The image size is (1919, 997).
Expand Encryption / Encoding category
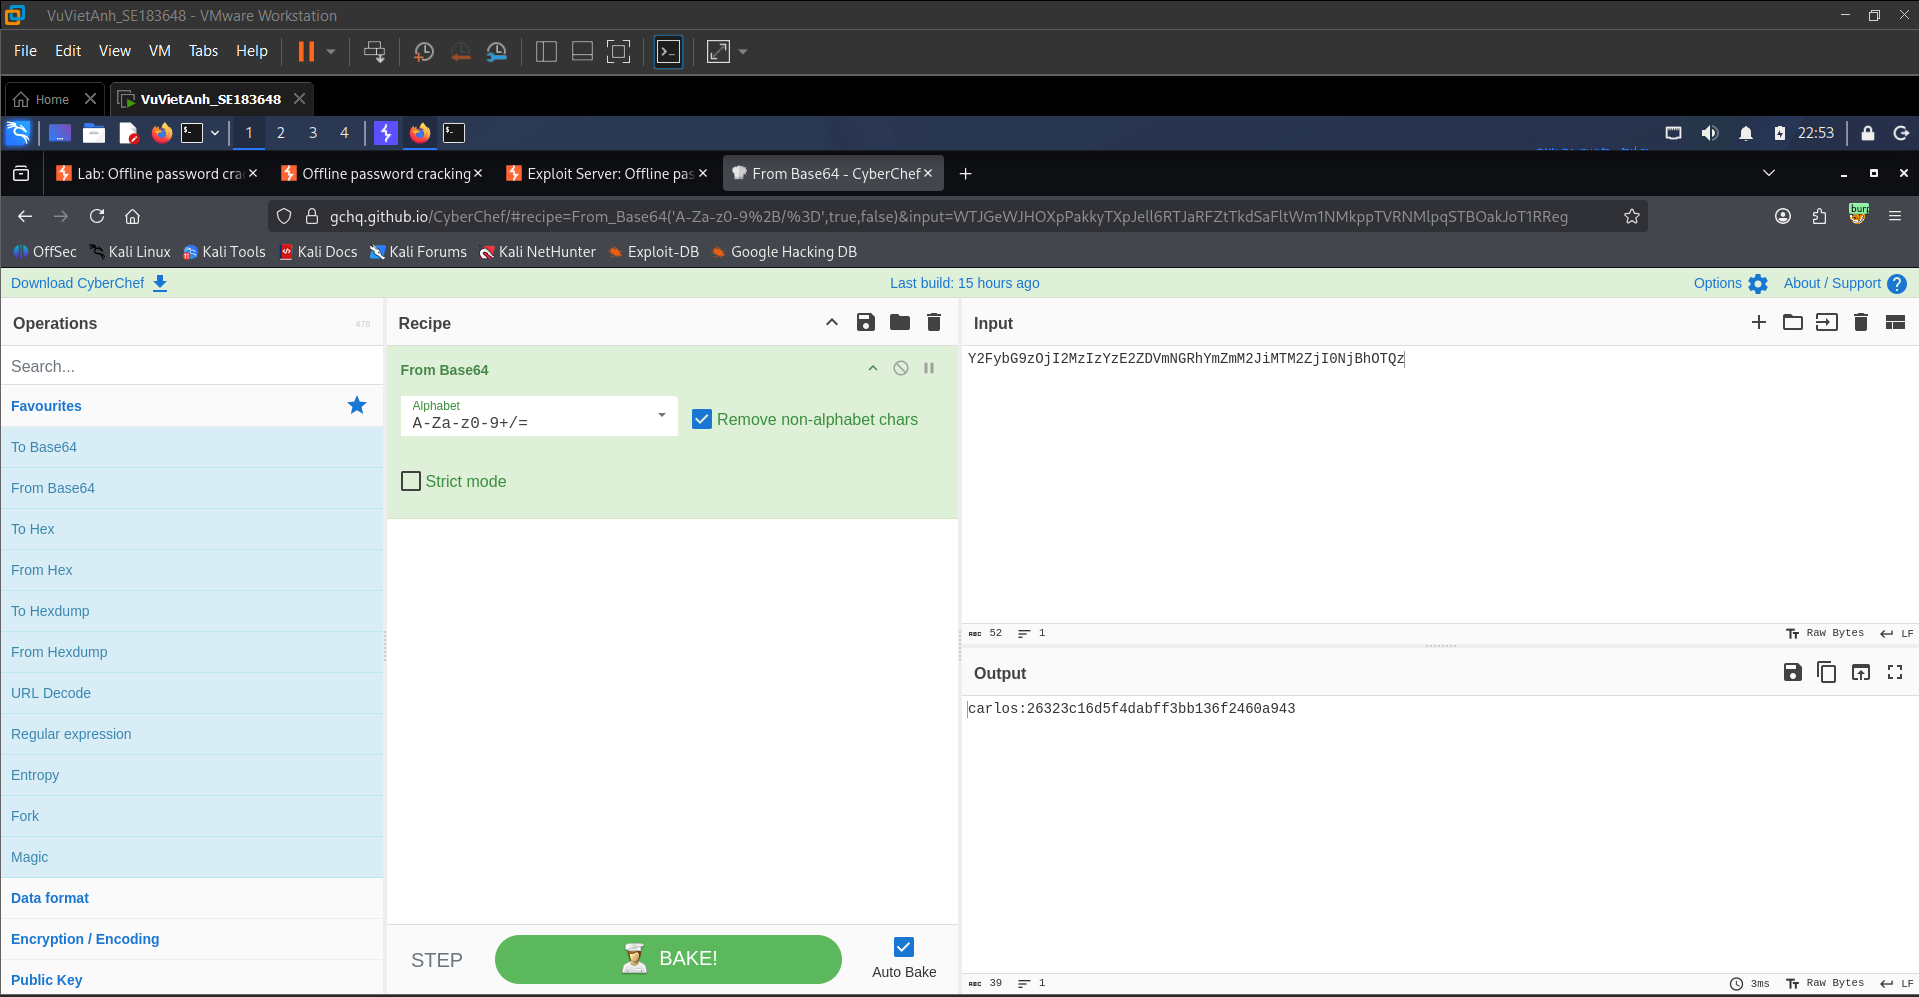point(192,939)
